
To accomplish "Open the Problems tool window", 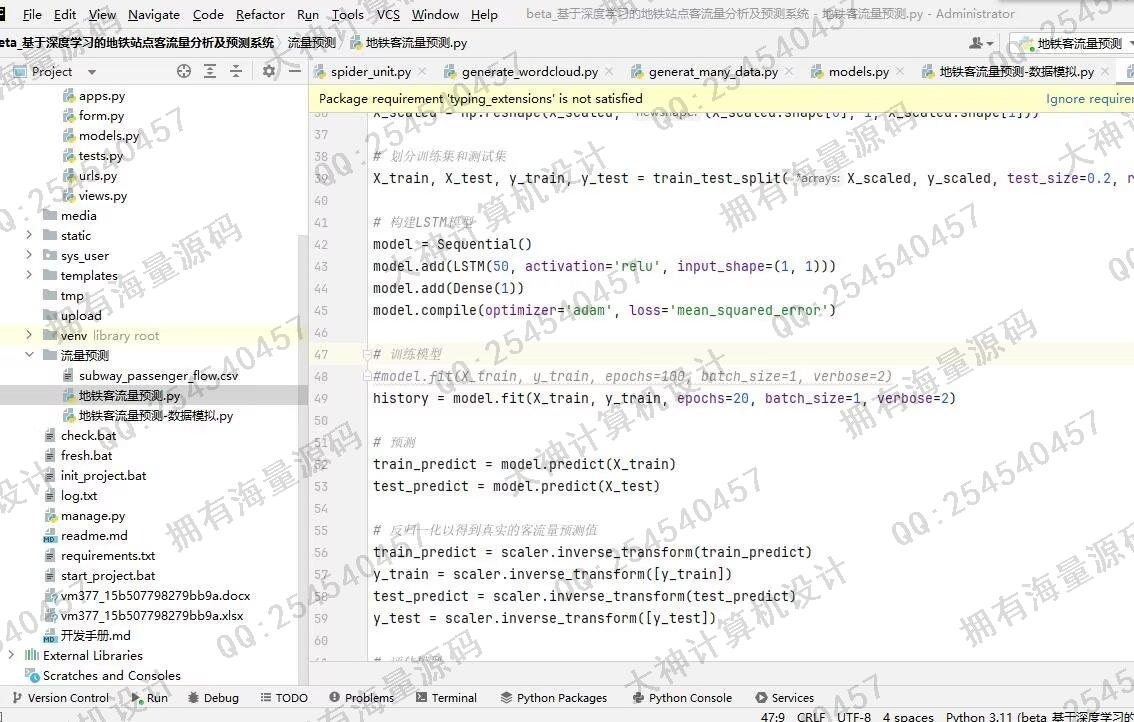I will click(x=362, y=697).
